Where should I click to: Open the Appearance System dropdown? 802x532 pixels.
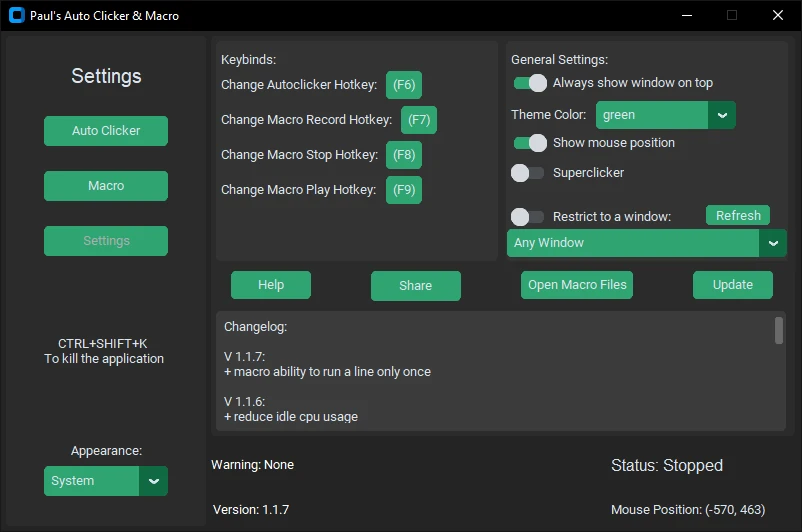[153, 481]
